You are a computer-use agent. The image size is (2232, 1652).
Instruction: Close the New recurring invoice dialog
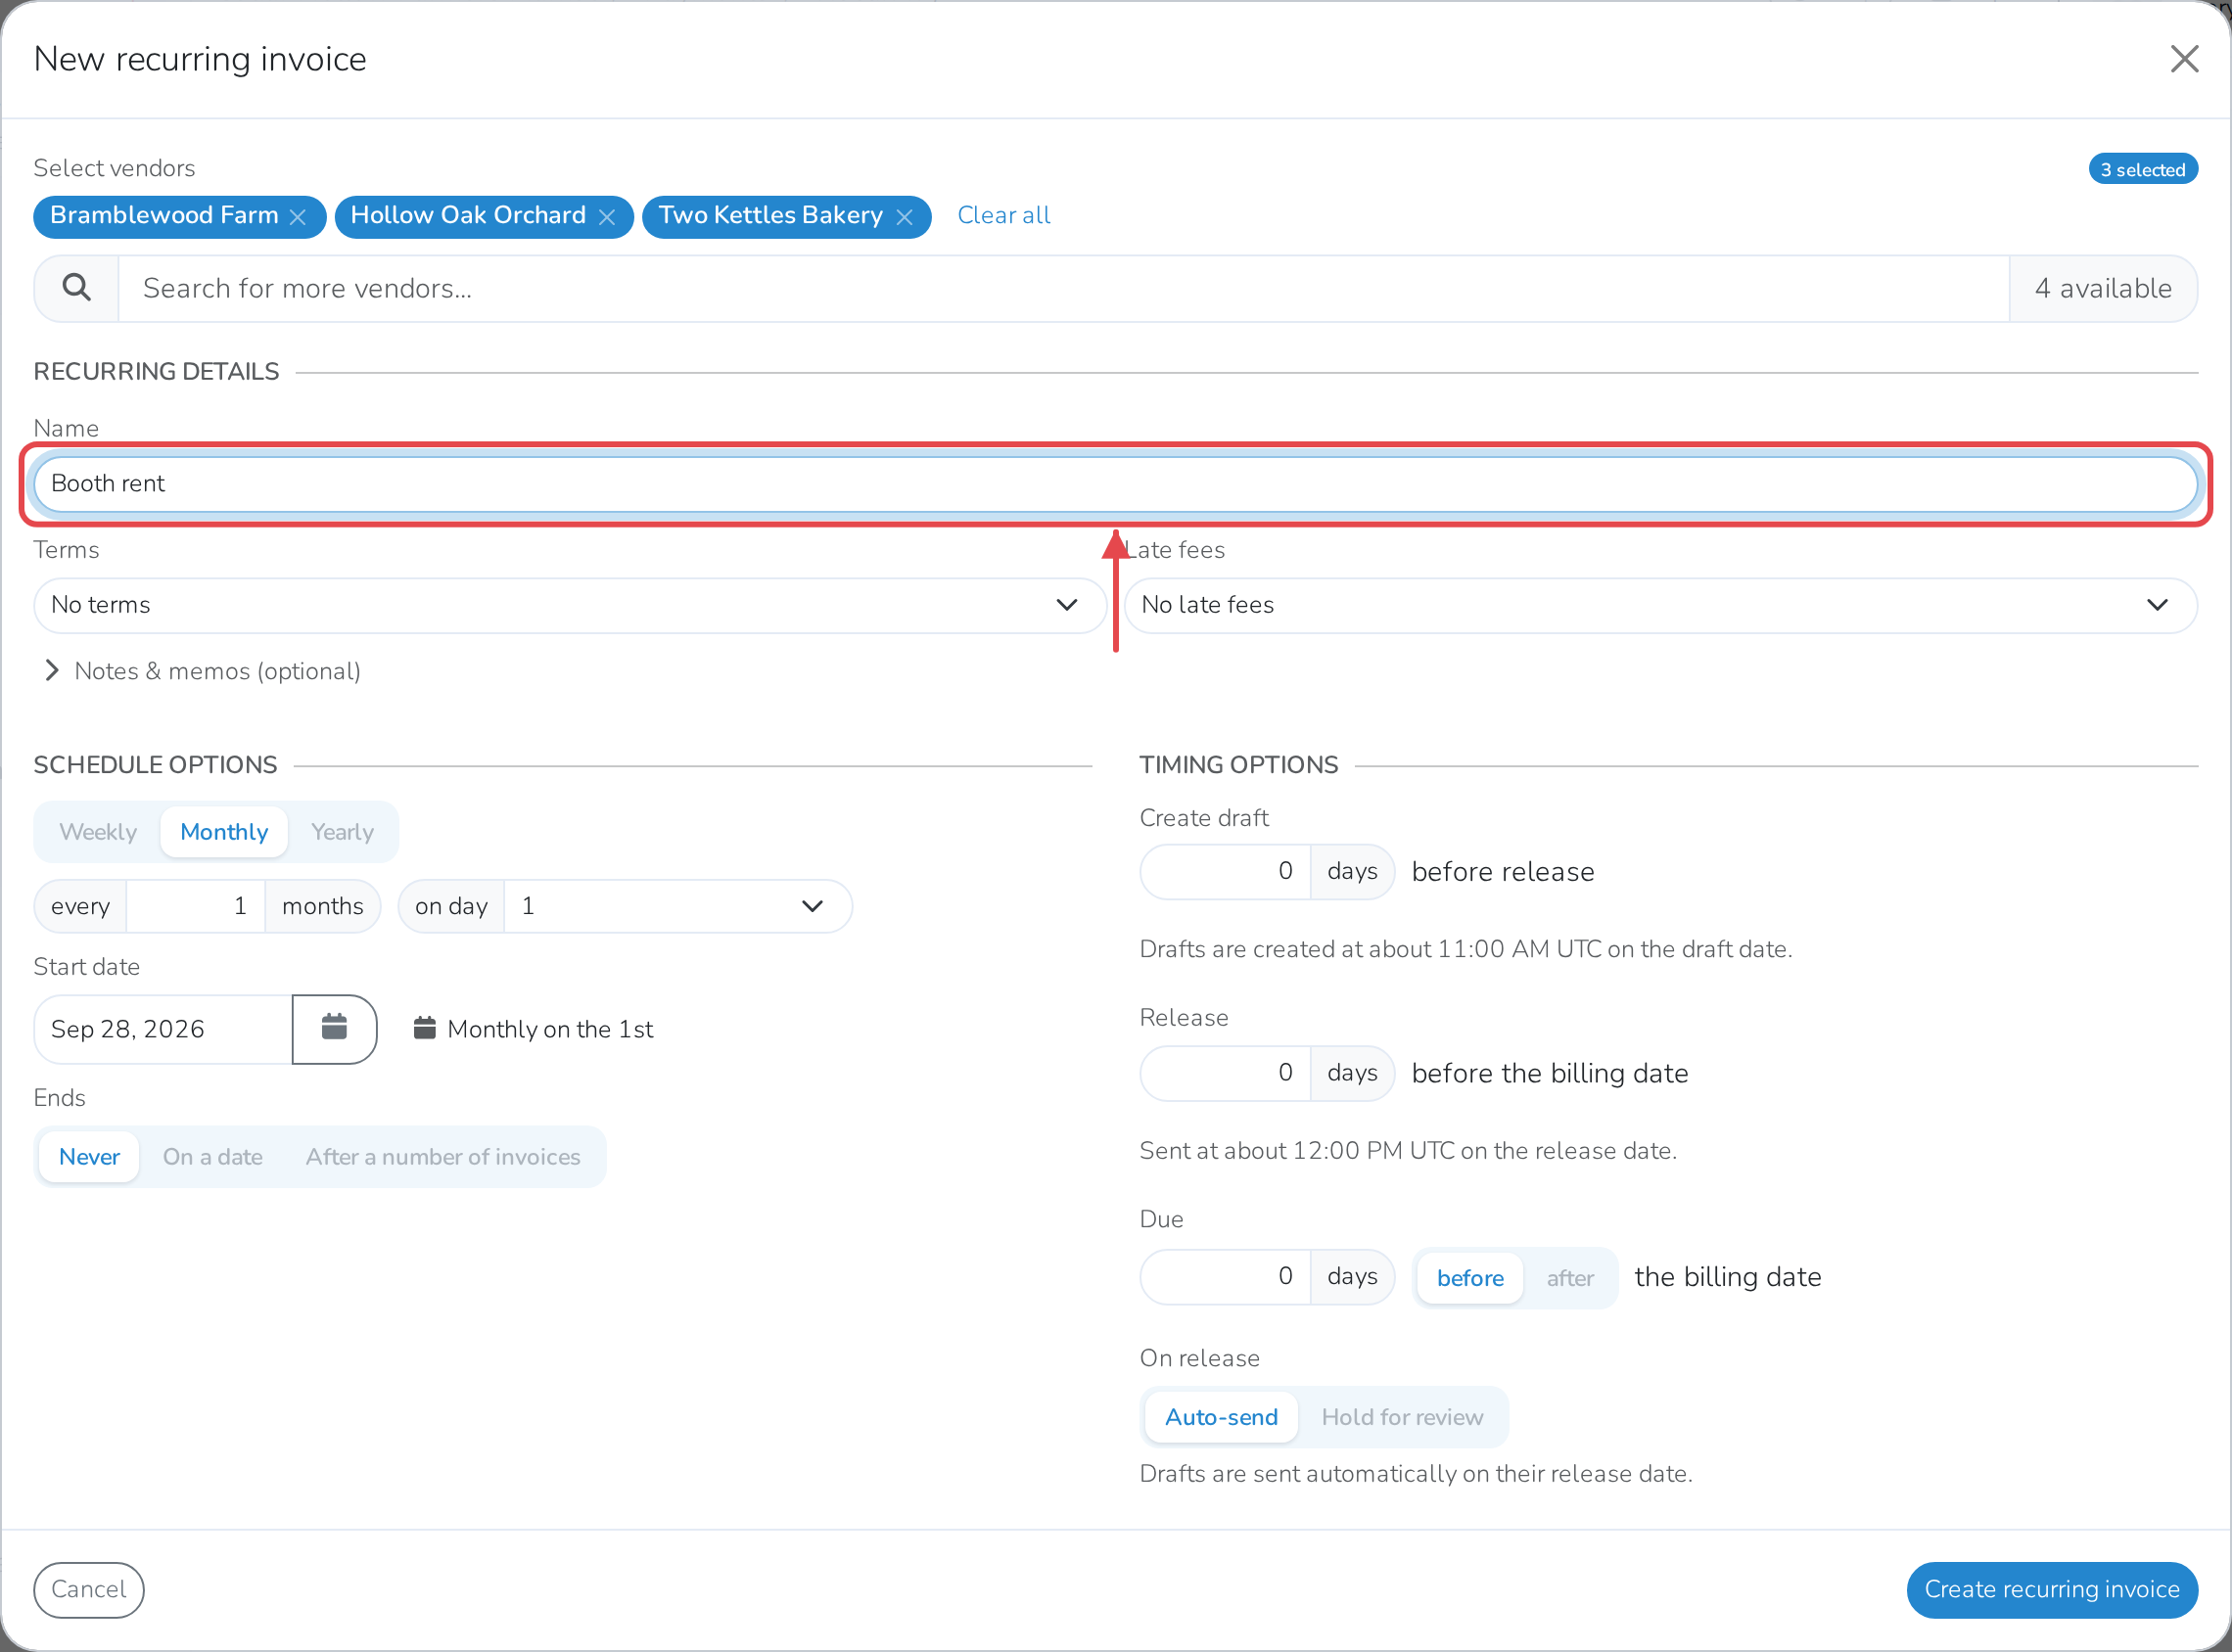(x=2184, y=59)
